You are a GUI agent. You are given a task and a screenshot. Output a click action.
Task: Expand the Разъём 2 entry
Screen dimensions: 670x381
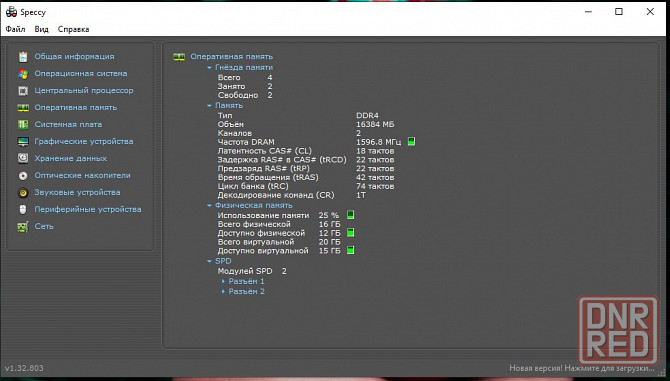tap(223, 292)
